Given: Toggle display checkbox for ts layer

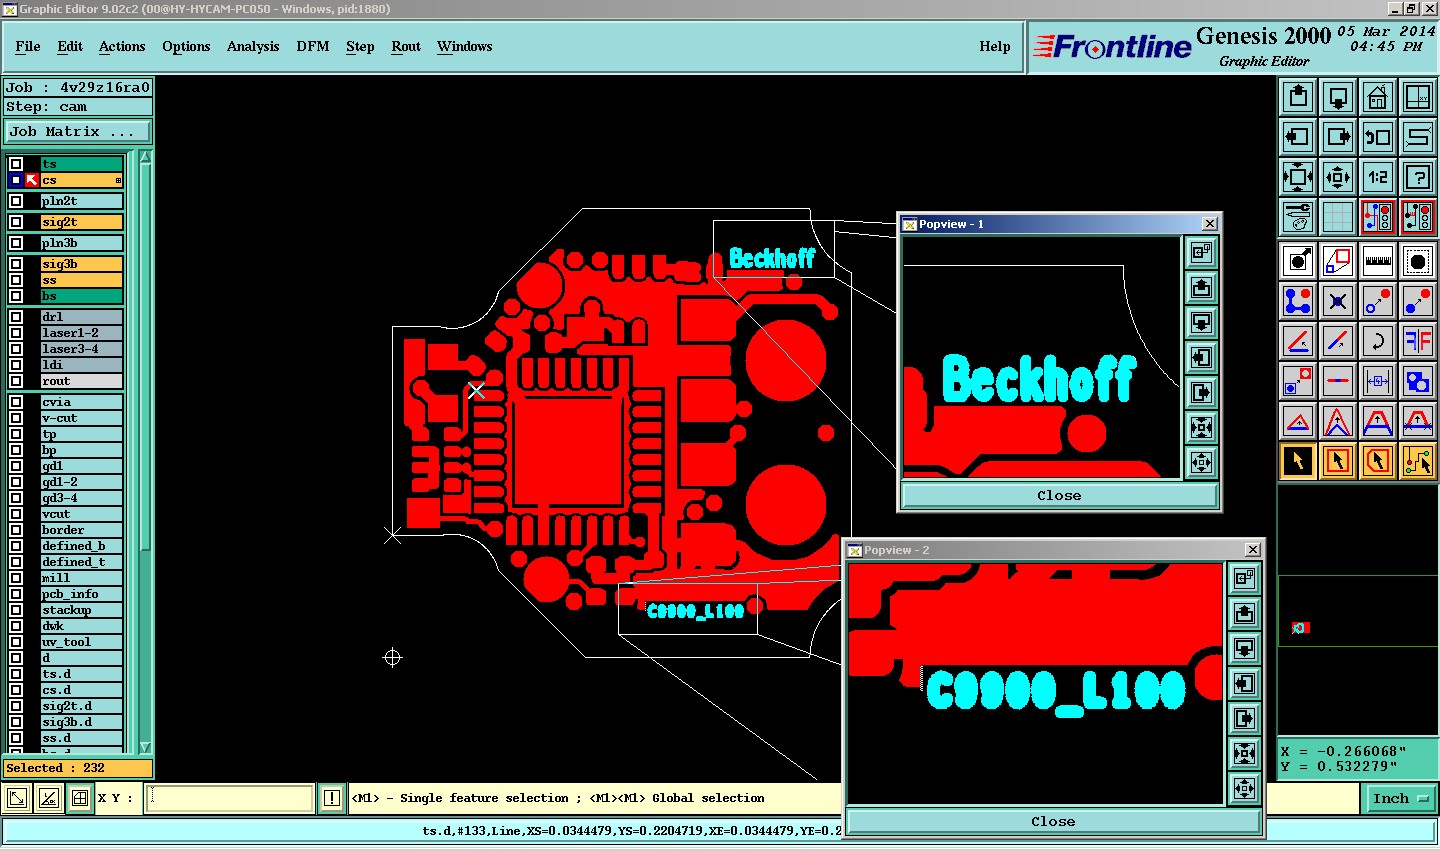Looking at the screenshot, I should [x=16, y=164].
